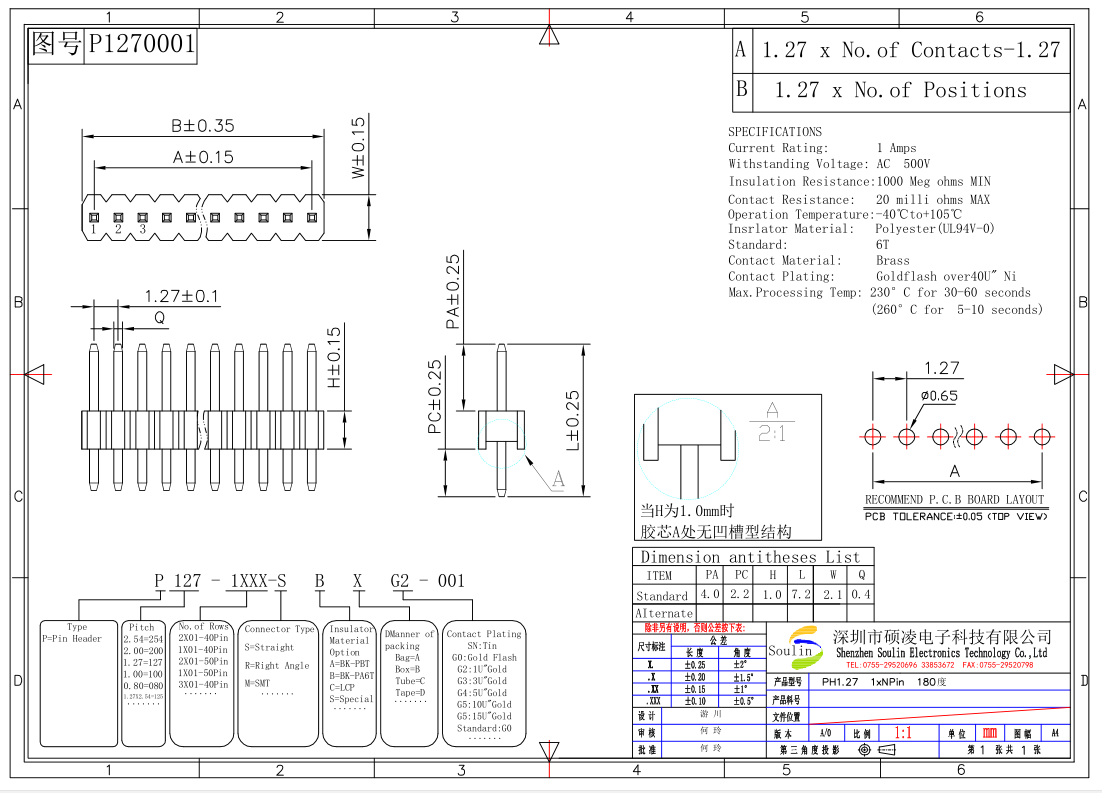Click the right edge centering arrow marker

[1062, 374]
